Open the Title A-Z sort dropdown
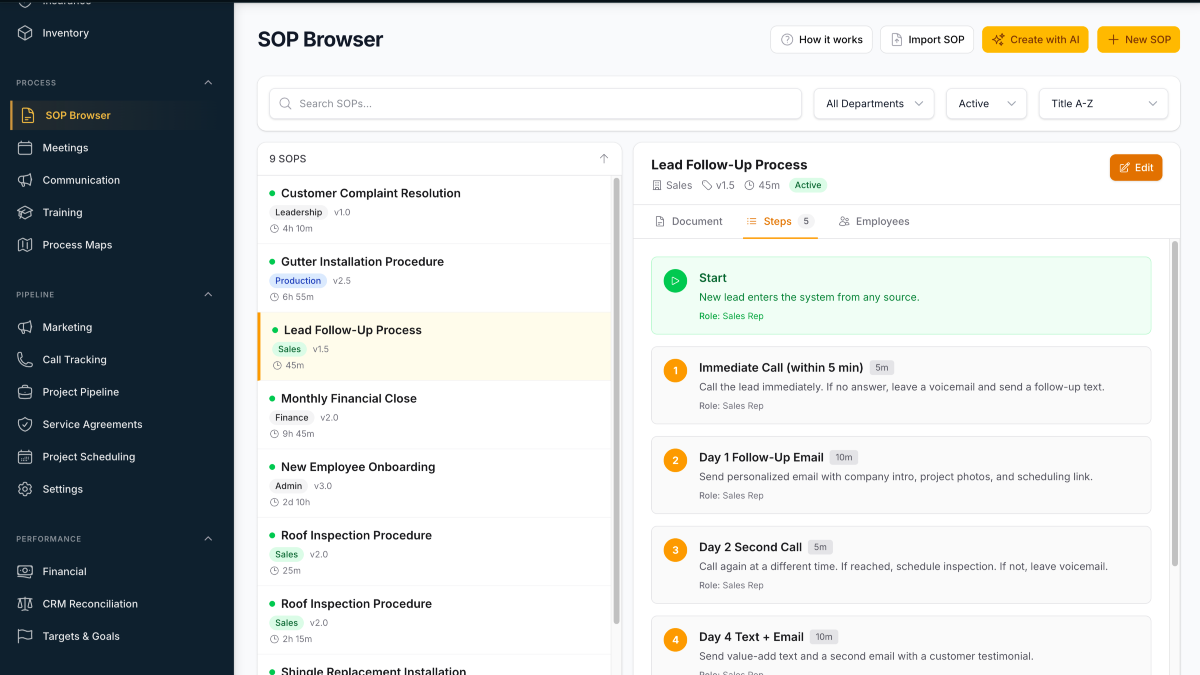 (1103, 103)
